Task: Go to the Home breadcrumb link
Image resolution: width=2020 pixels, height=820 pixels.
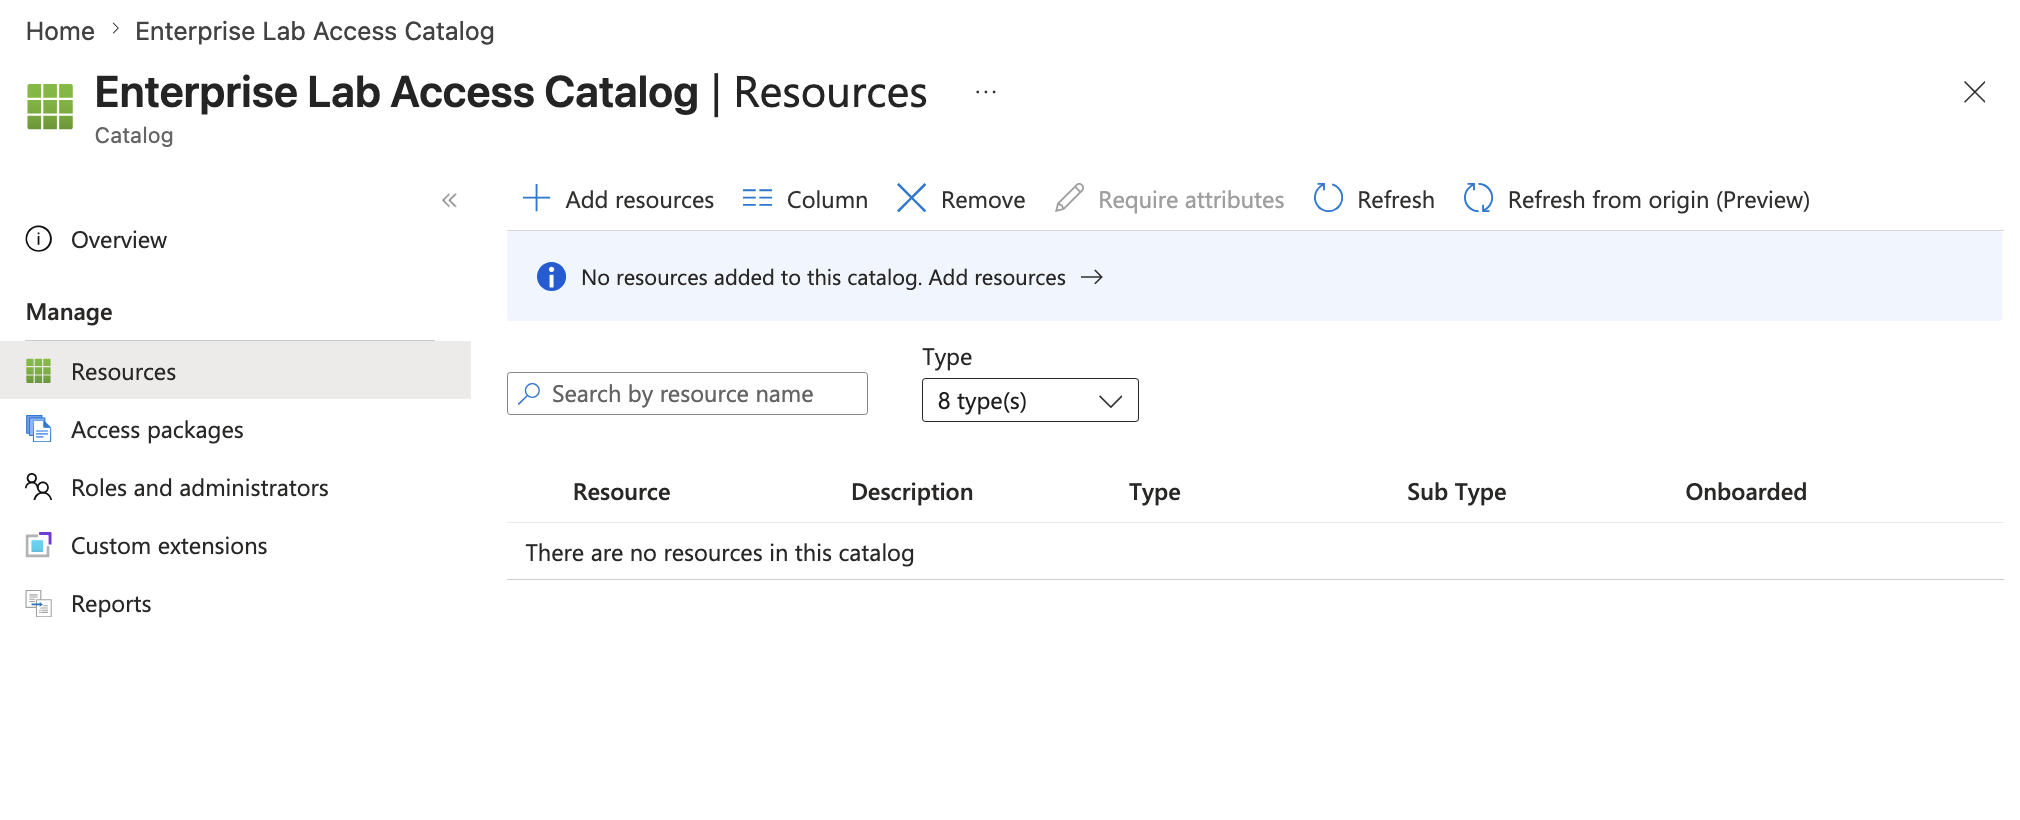Action: pos(60,31)
